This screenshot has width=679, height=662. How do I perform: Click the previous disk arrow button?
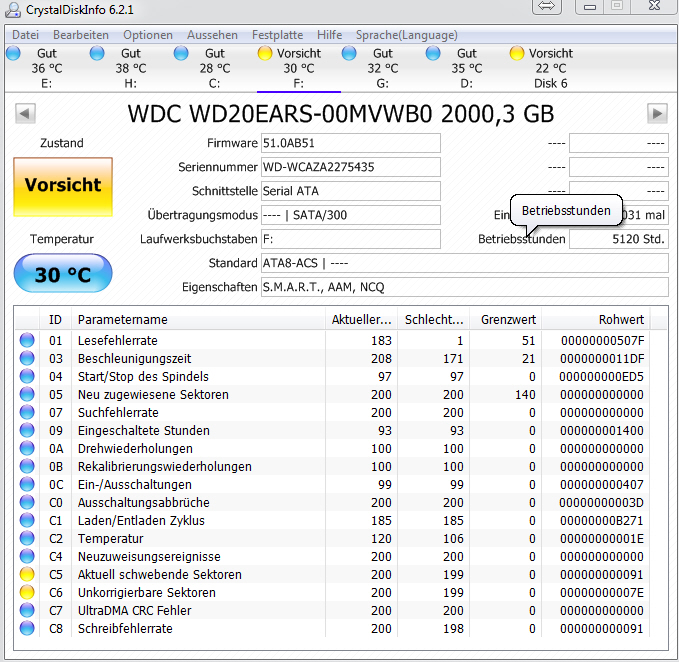pos(25,114)
